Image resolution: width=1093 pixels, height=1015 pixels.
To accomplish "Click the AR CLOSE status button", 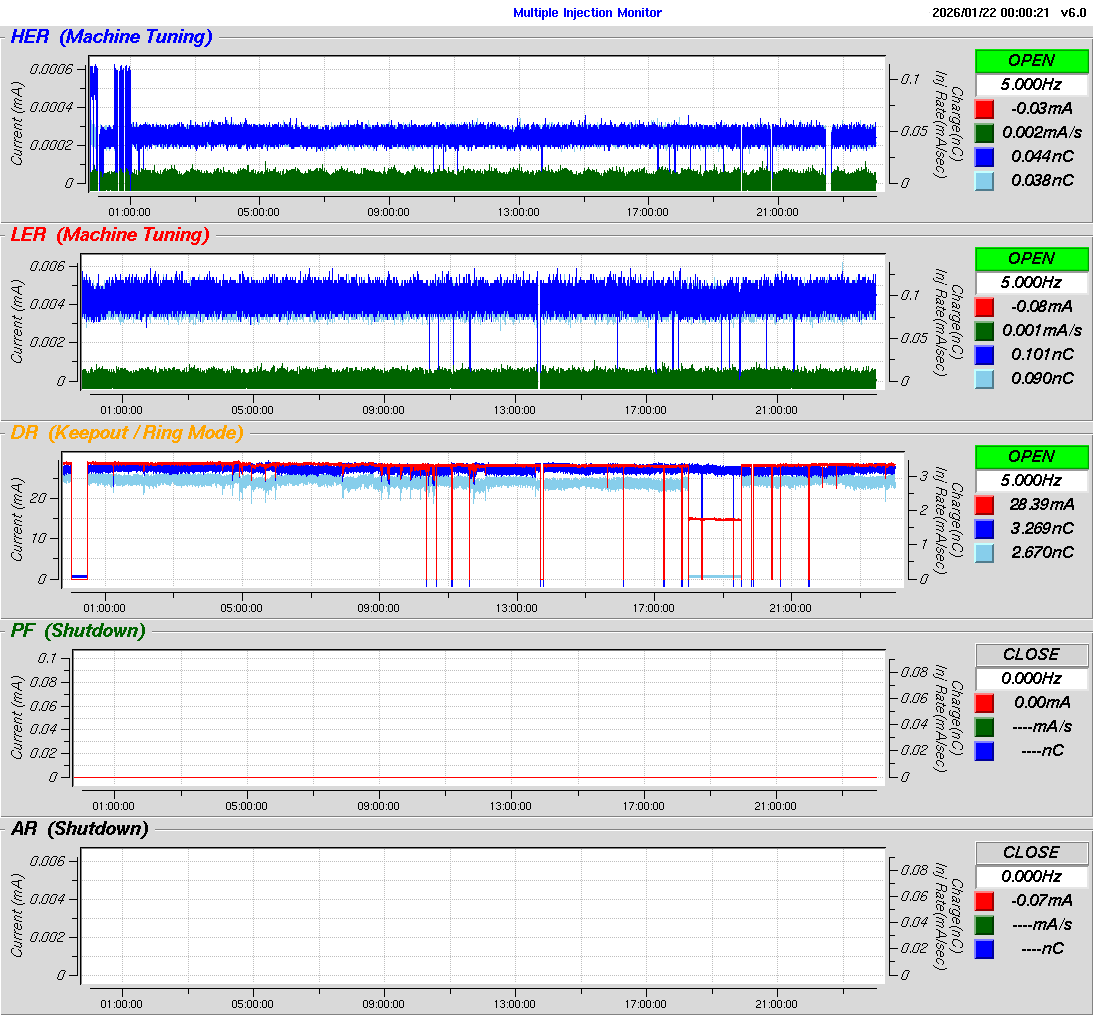I will click(1031, 853).
